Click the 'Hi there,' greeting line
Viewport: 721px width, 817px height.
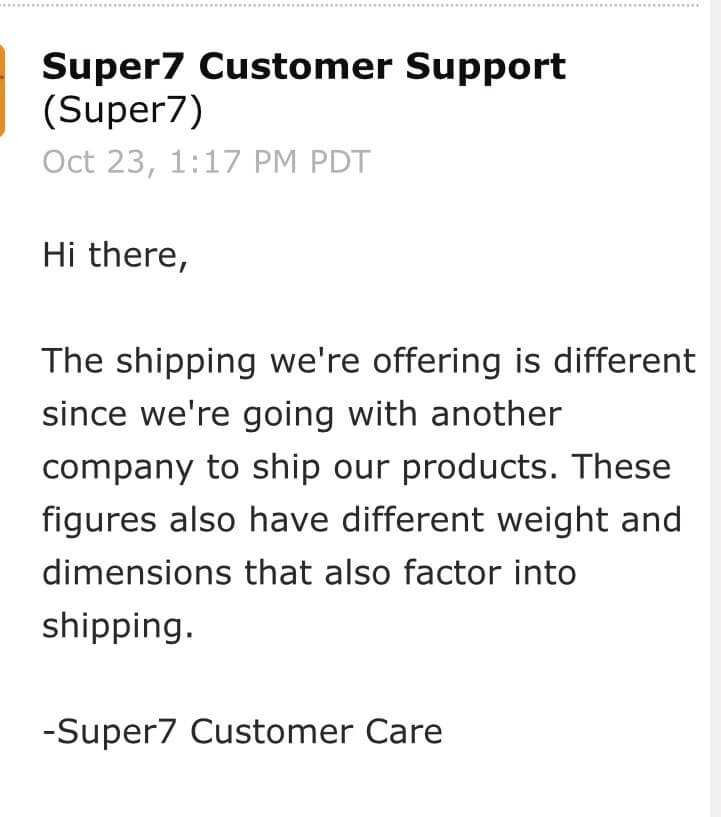pos(115,255)
